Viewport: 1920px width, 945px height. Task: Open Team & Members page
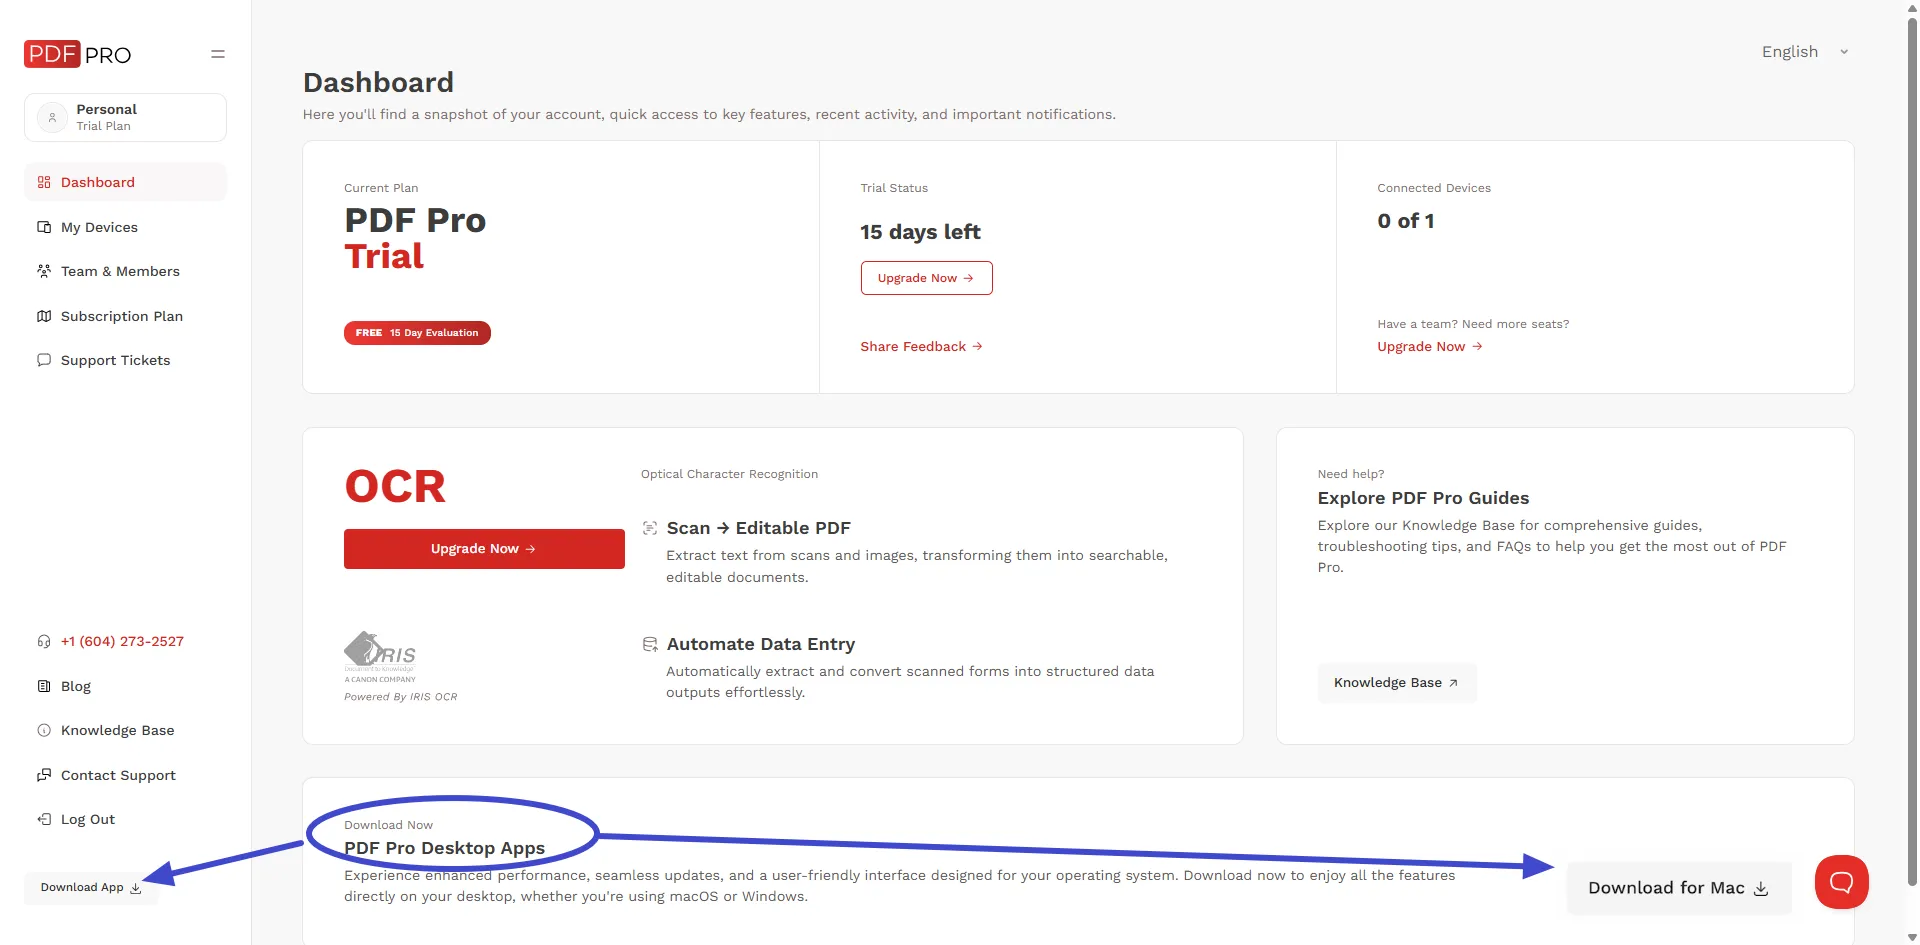[x=125, y=271]
